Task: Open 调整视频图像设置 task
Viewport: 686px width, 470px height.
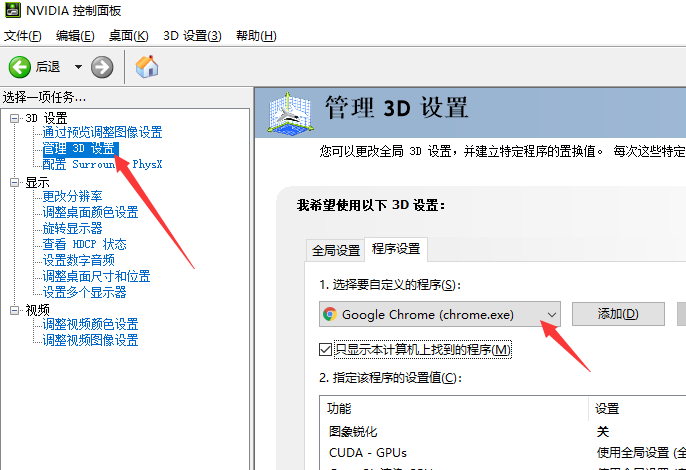Action: [90, 340]
